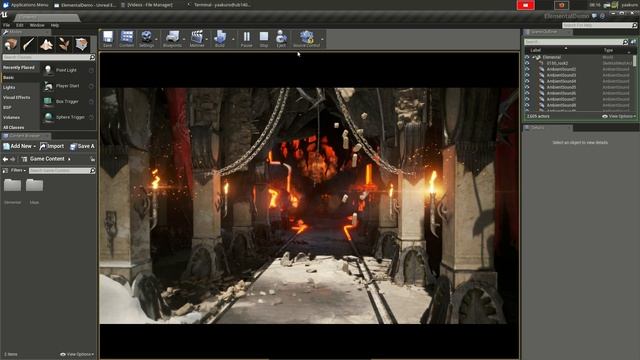Open the Edit menu

click(x=20, y=25)
